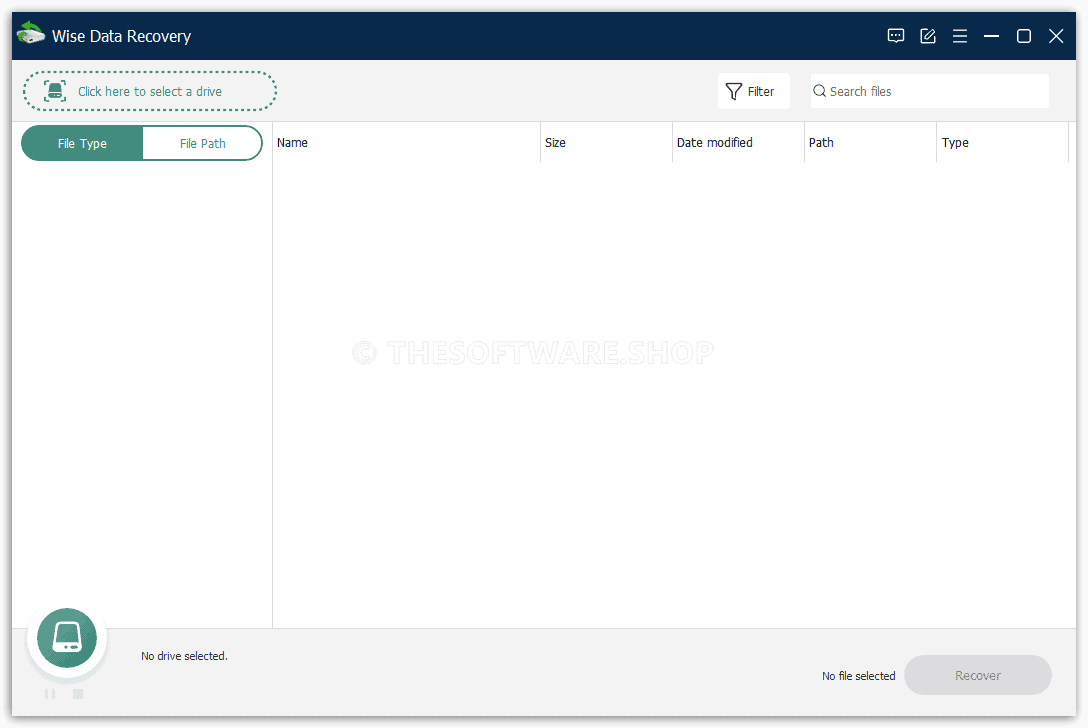Click here to select a drive

[150, 91]
